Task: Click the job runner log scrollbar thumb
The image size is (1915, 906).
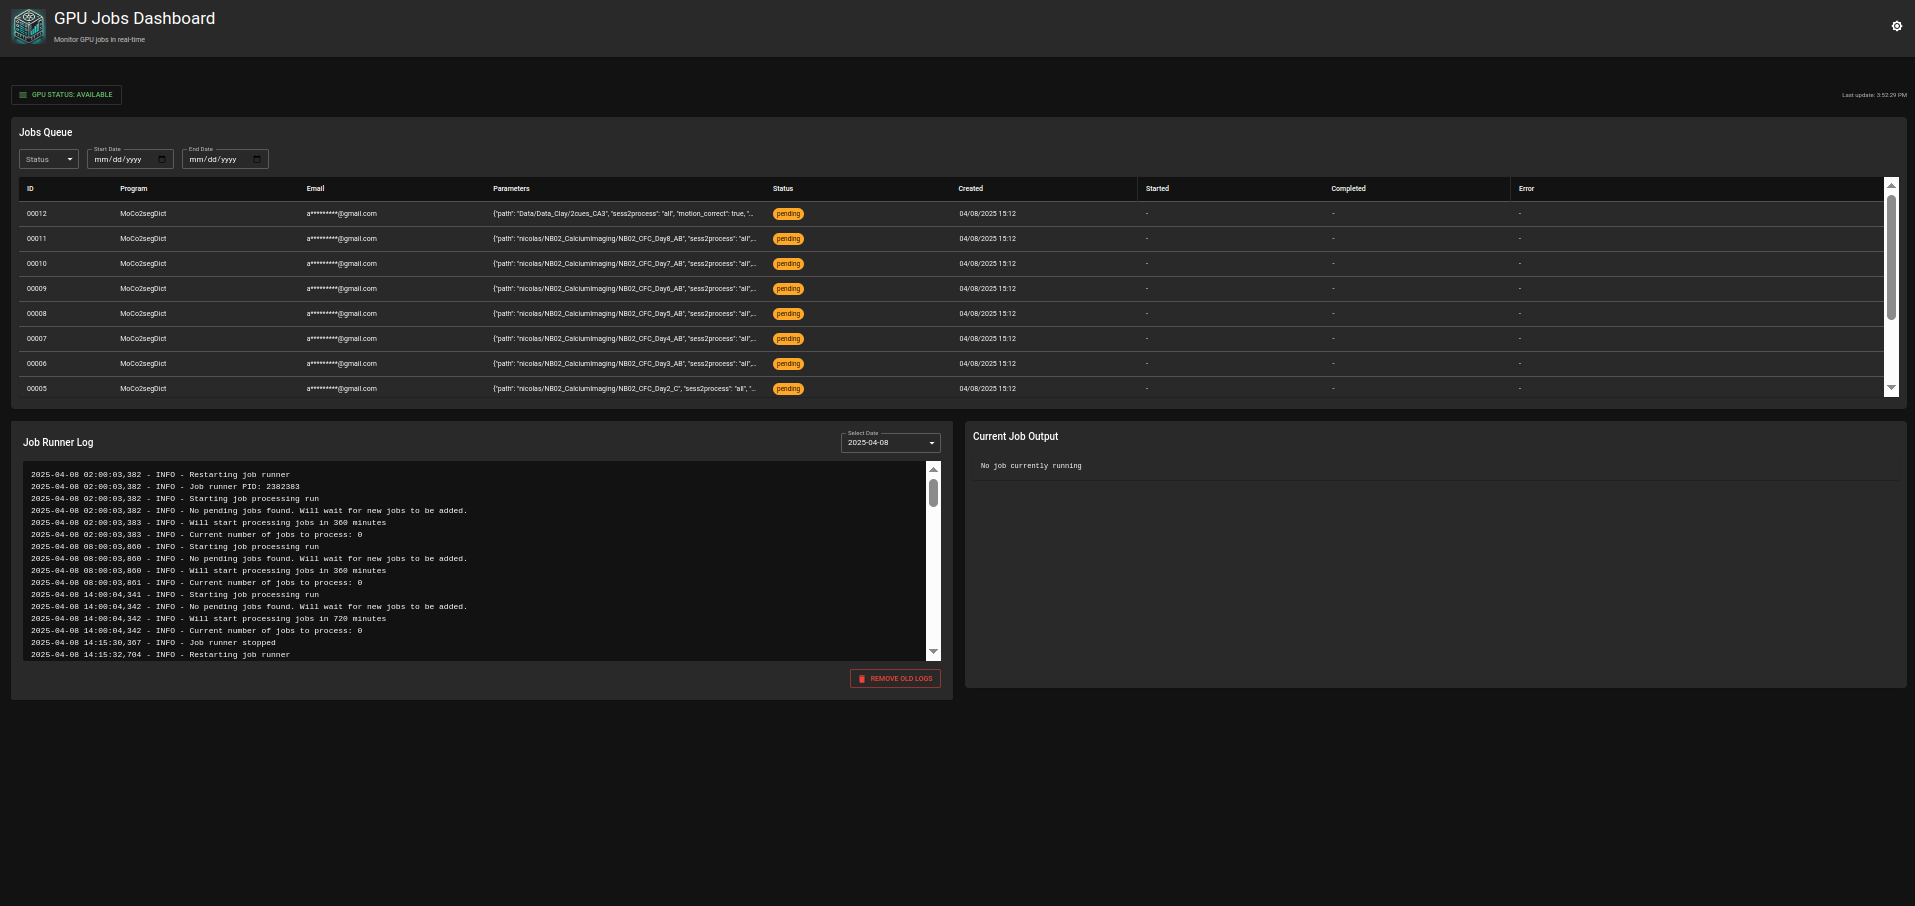Action: [934, 492]
